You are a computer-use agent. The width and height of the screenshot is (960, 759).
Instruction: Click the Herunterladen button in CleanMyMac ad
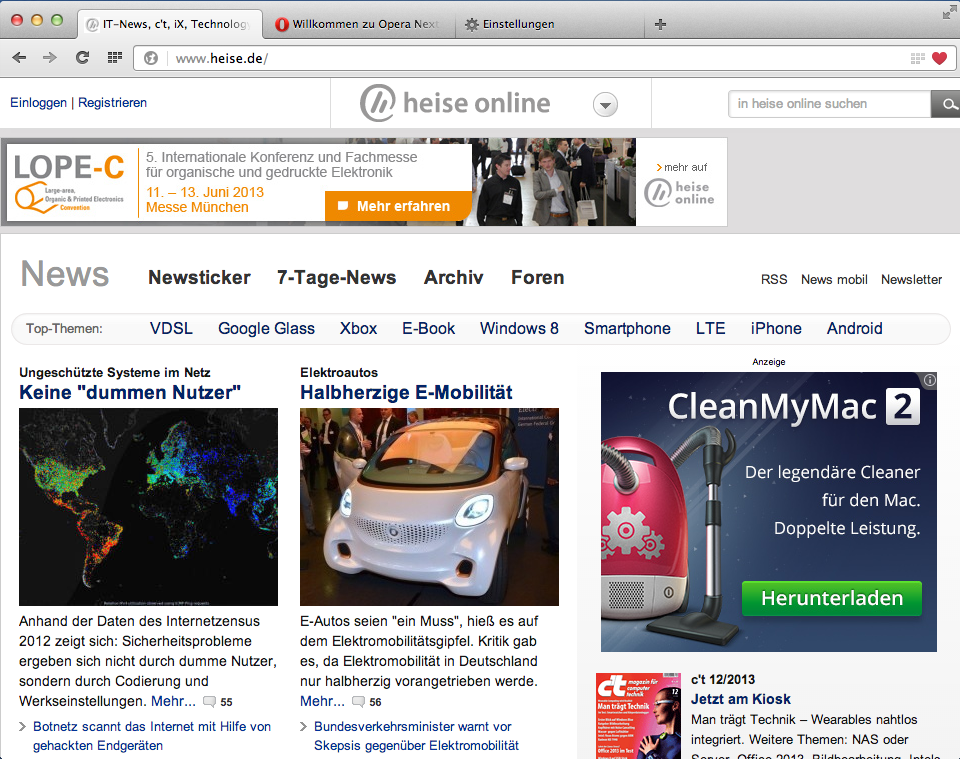[831, 598]
